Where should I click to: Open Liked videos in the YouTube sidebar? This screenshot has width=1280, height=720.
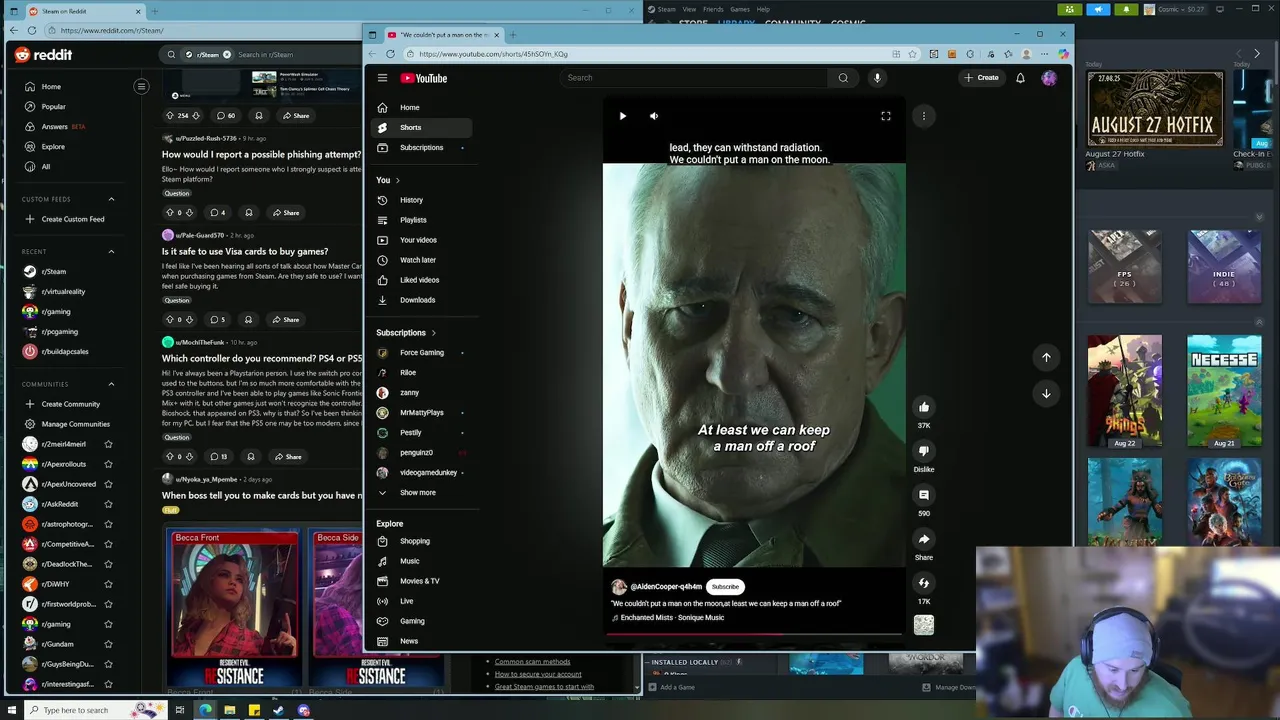click(x=421, y=280)
